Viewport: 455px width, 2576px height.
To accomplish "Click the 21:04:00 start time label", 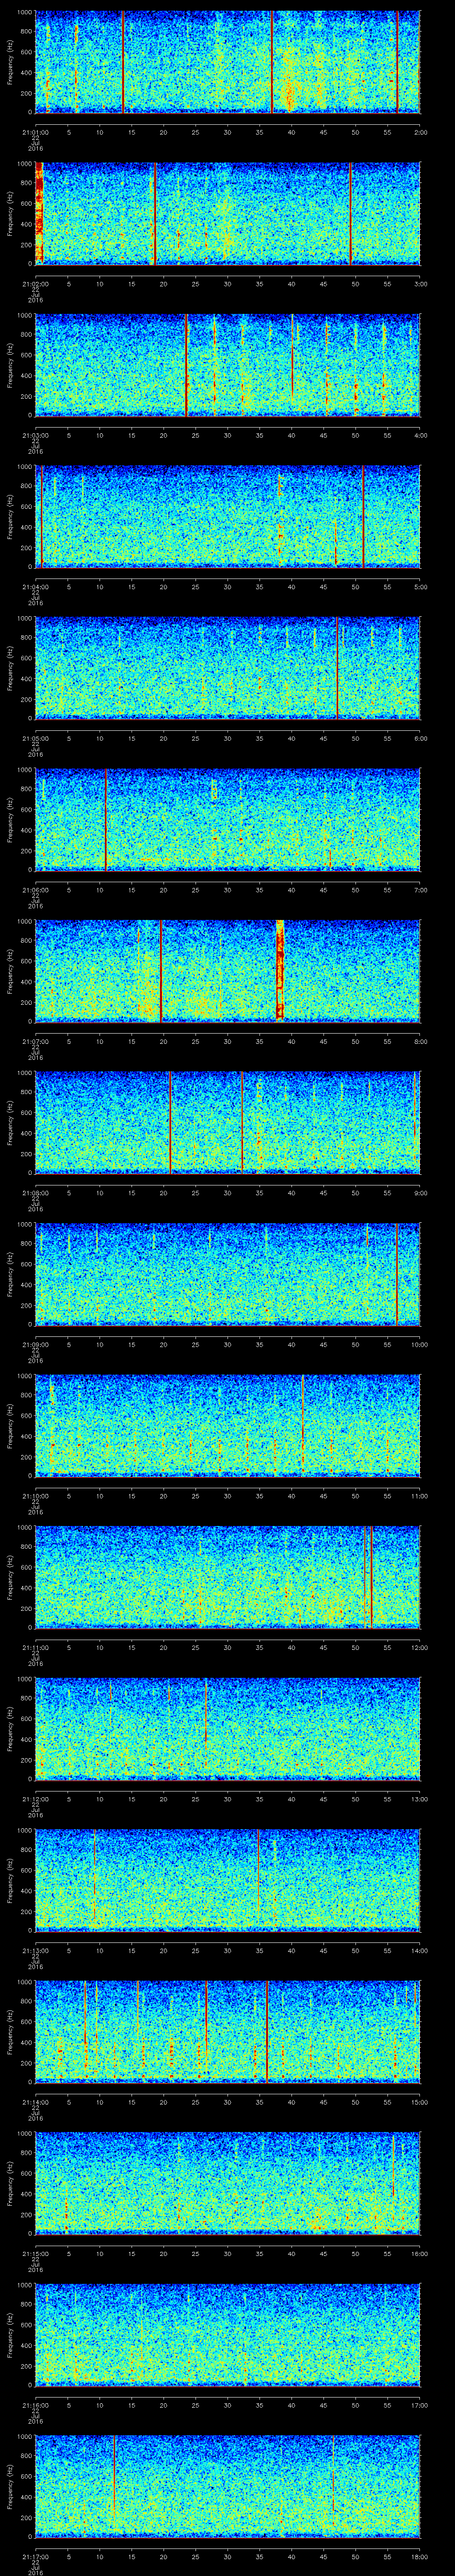I will 35,587.
